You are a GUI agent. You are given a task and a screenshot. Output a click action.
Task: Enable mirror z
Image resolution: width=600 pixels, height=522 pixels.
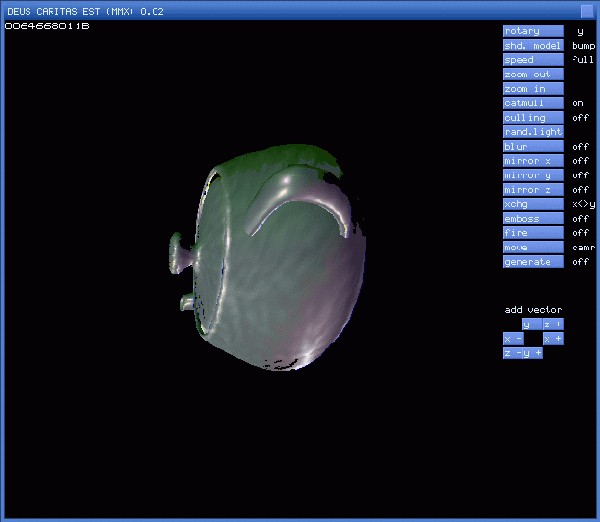(x=533, y=190)
